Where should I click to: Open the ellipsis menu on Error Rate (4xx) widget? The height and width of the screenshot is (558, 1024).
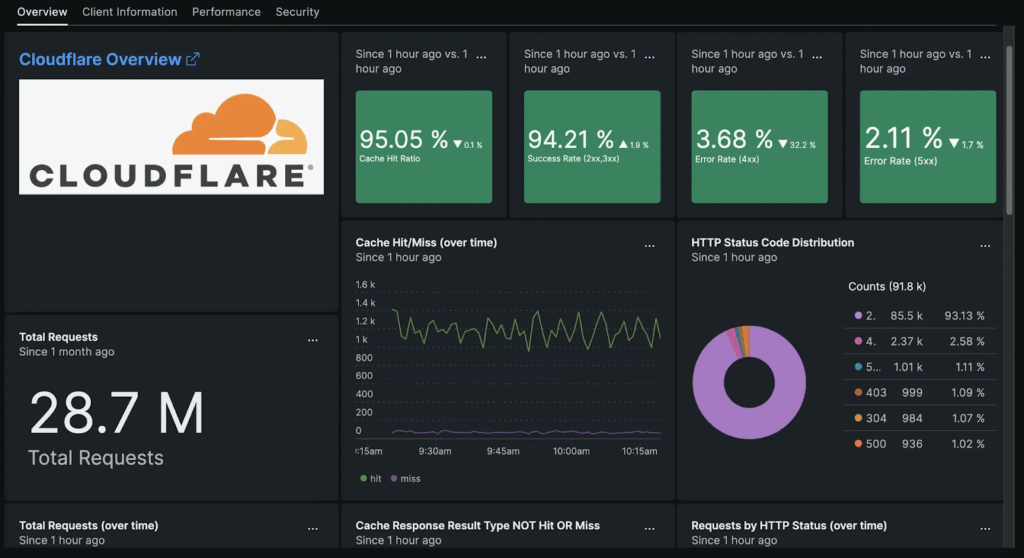pos(817,56)
